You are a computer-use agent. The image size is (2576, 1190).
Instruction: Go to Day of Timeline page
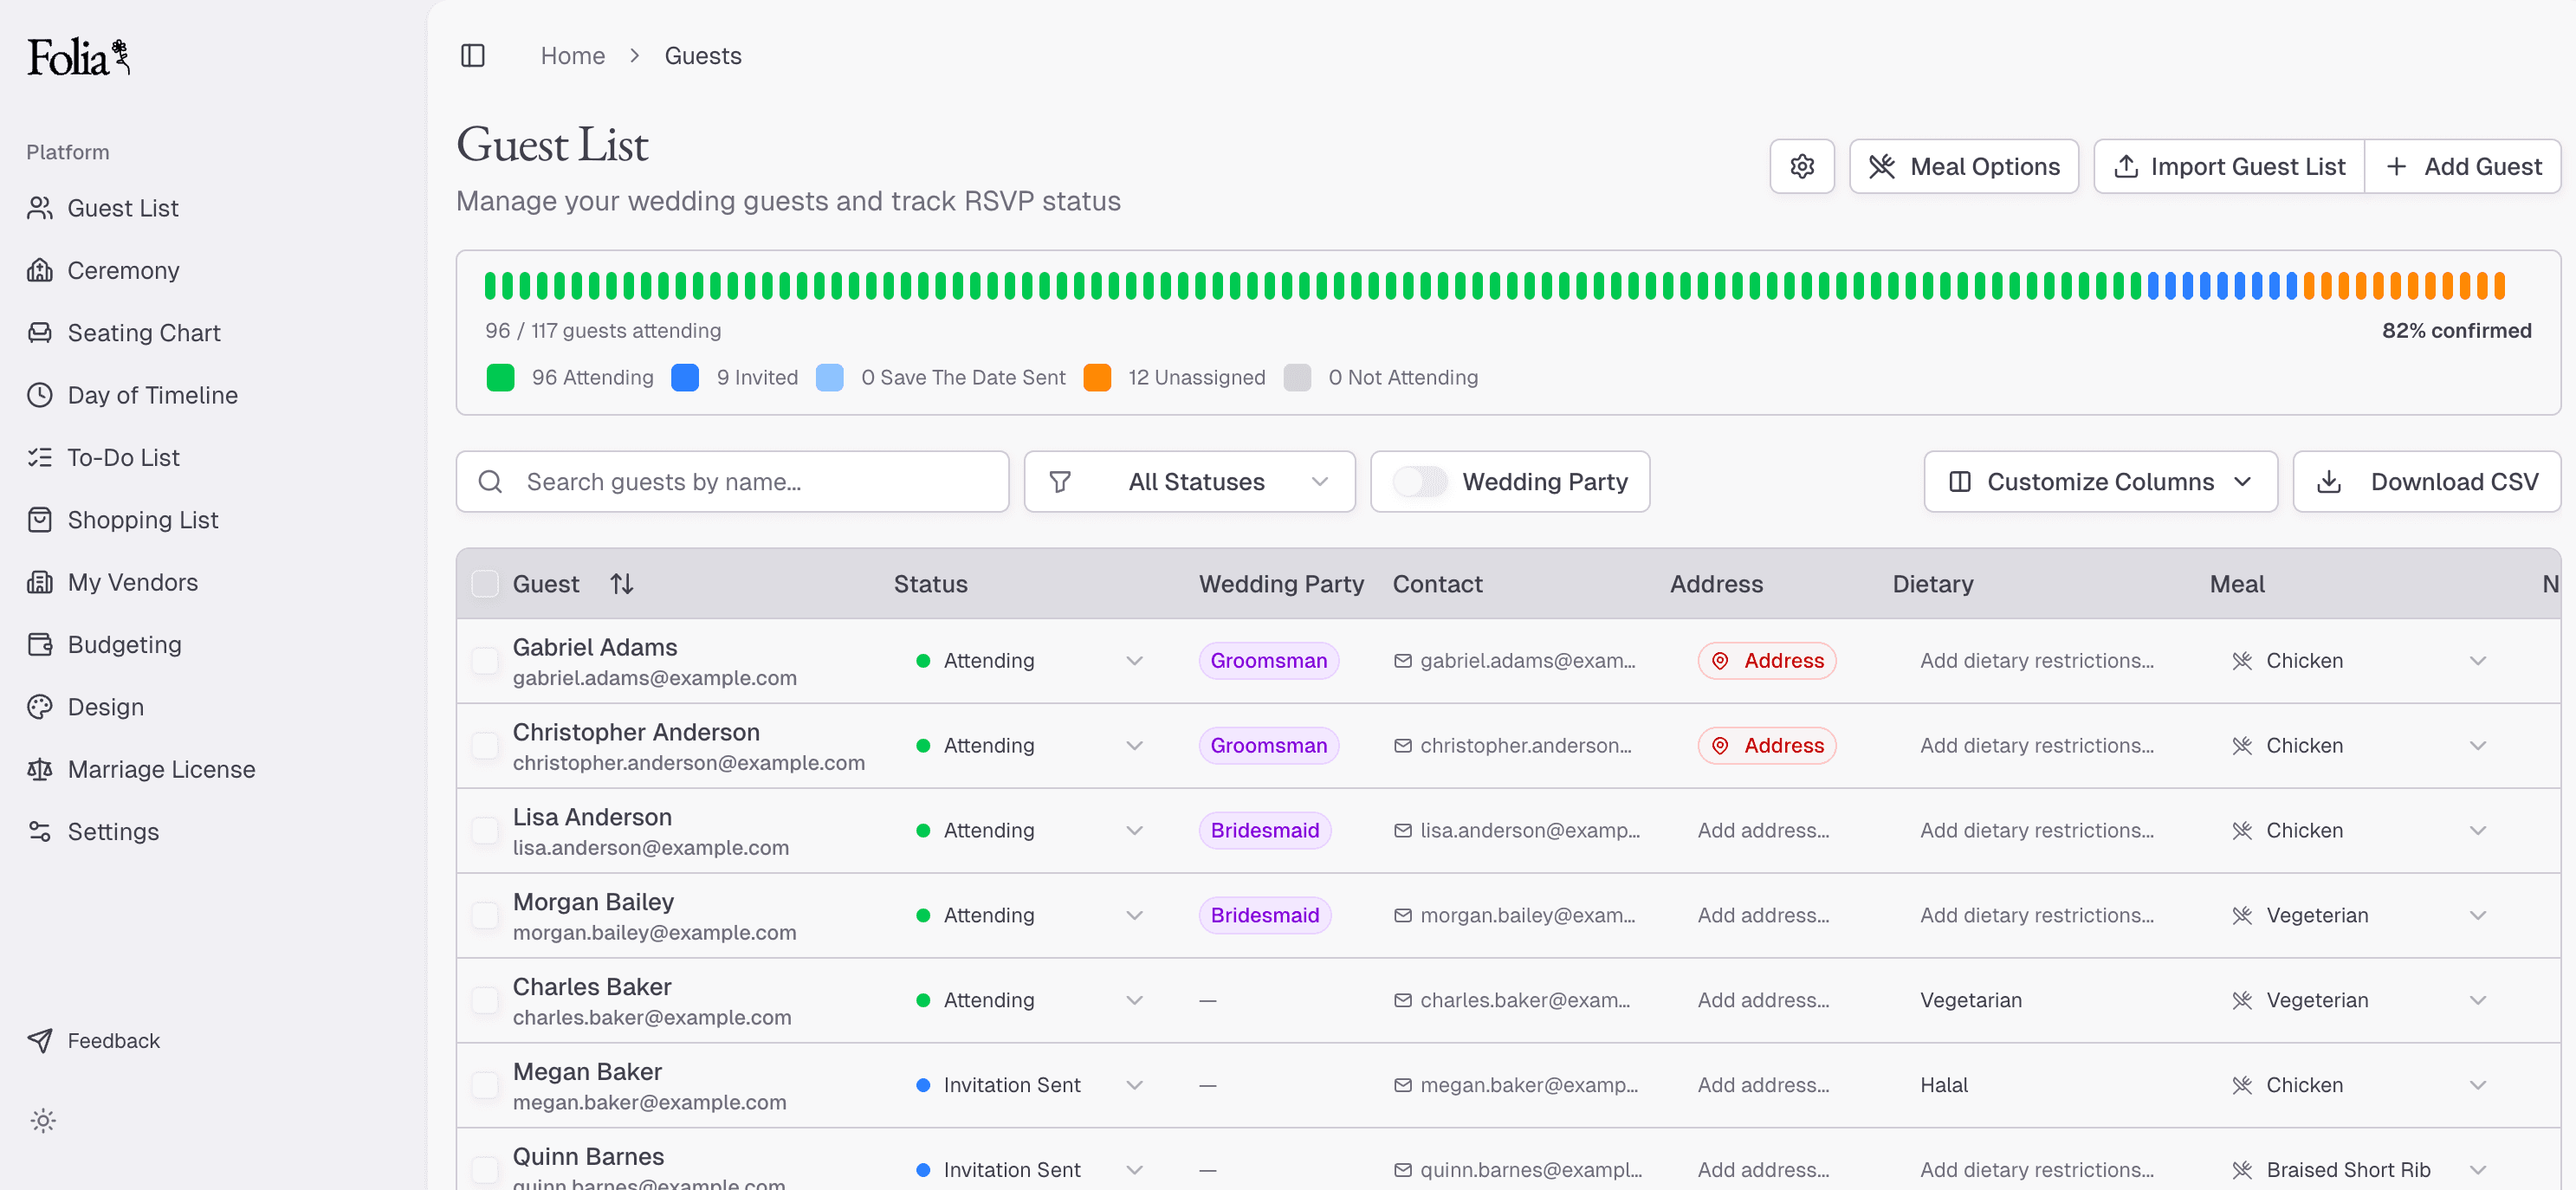point(152,395)
